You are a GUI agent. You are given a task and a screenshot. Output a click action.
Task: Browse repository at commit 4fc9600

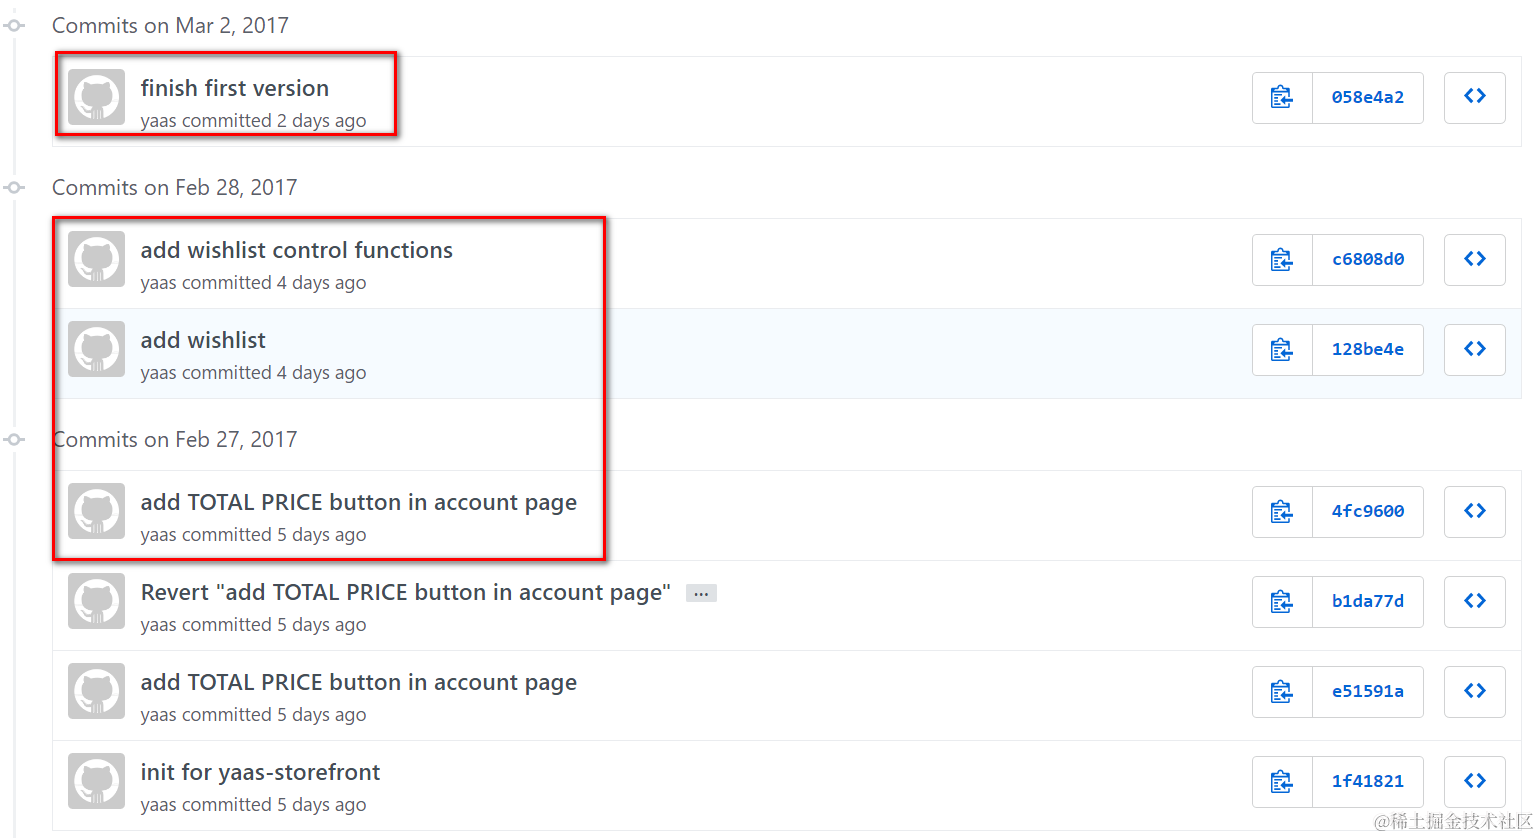coord(1475,511)
